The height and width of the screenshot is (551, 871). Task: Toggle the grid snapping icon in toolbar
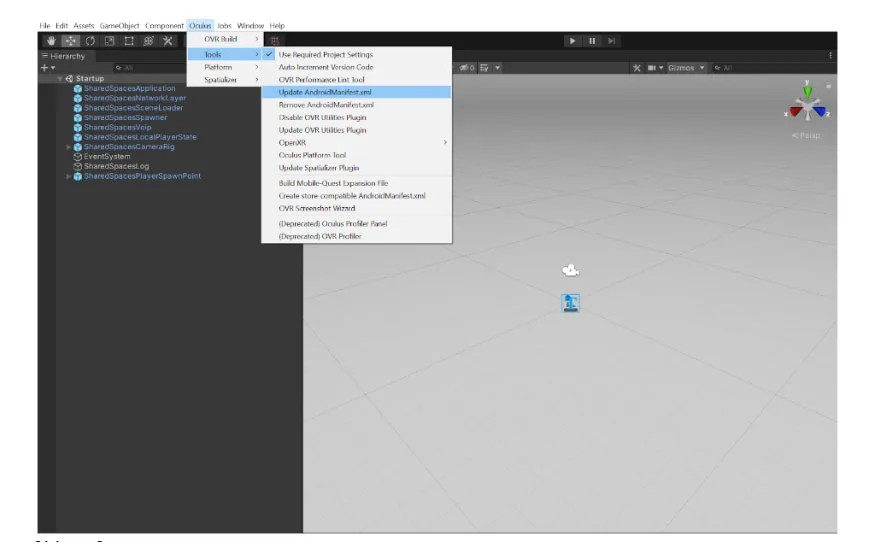(x=274, y=41)
